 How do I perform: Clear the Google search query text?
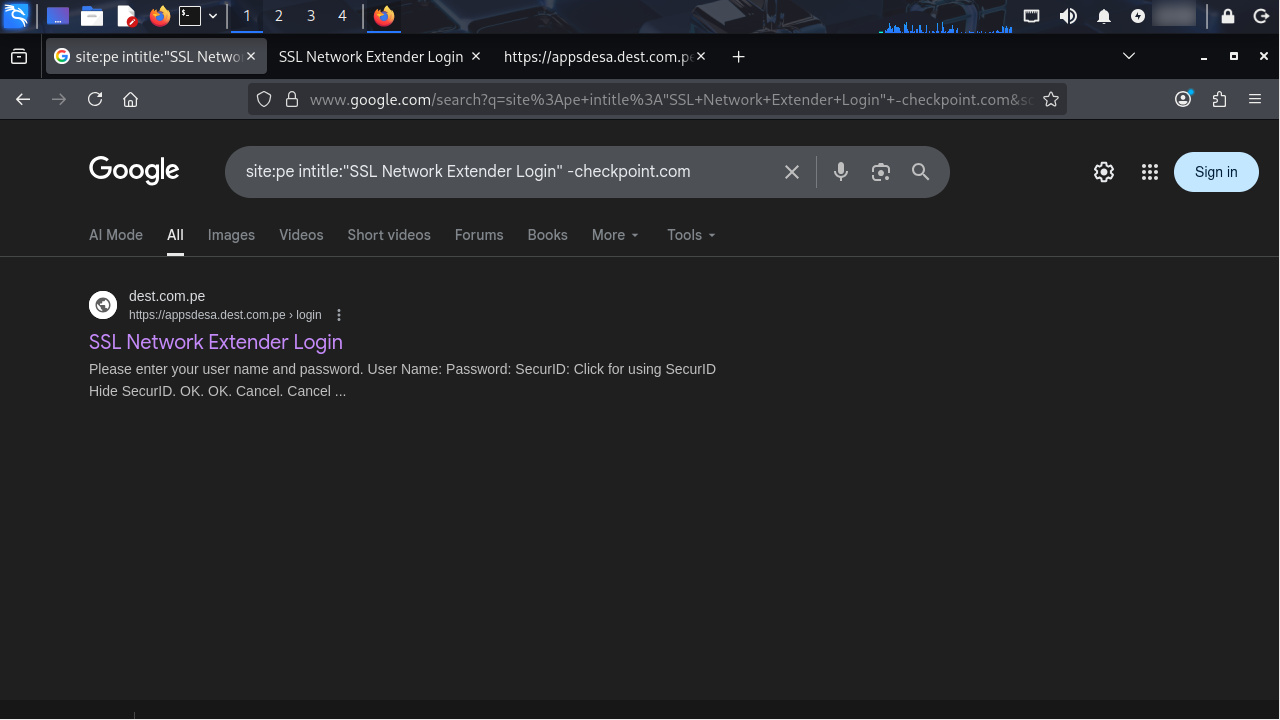pyautogui.click(x=792, y=172)
